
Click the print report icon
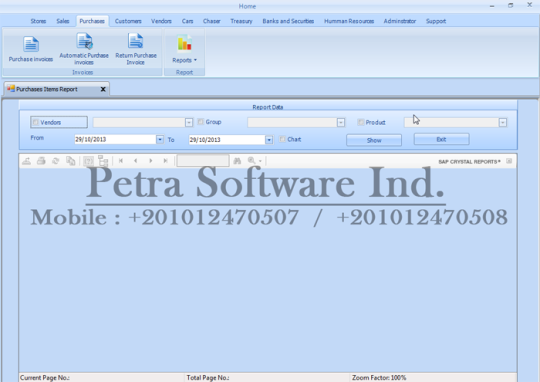[x=41, y=161]
